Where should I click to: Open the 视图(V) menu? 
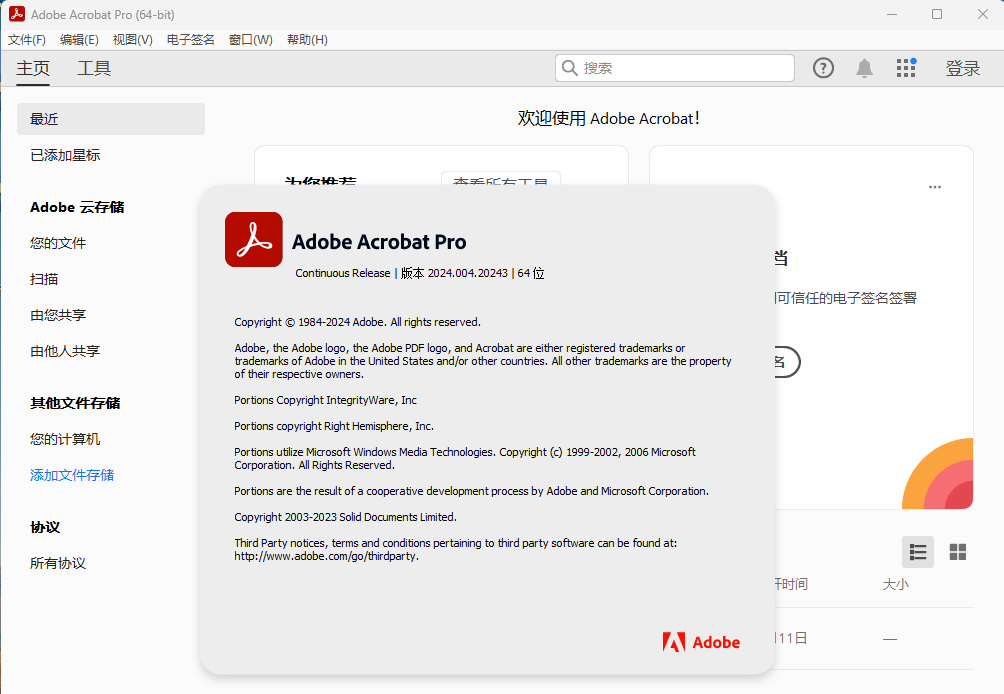coord(133,40)
